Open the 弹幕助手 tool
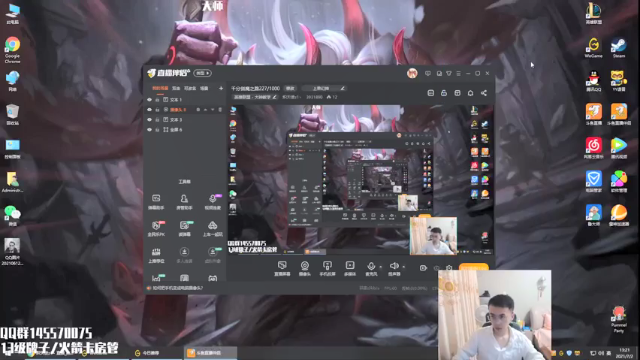Image resolution: width=640 pixels, height=360 pixels. coord(156,202)
